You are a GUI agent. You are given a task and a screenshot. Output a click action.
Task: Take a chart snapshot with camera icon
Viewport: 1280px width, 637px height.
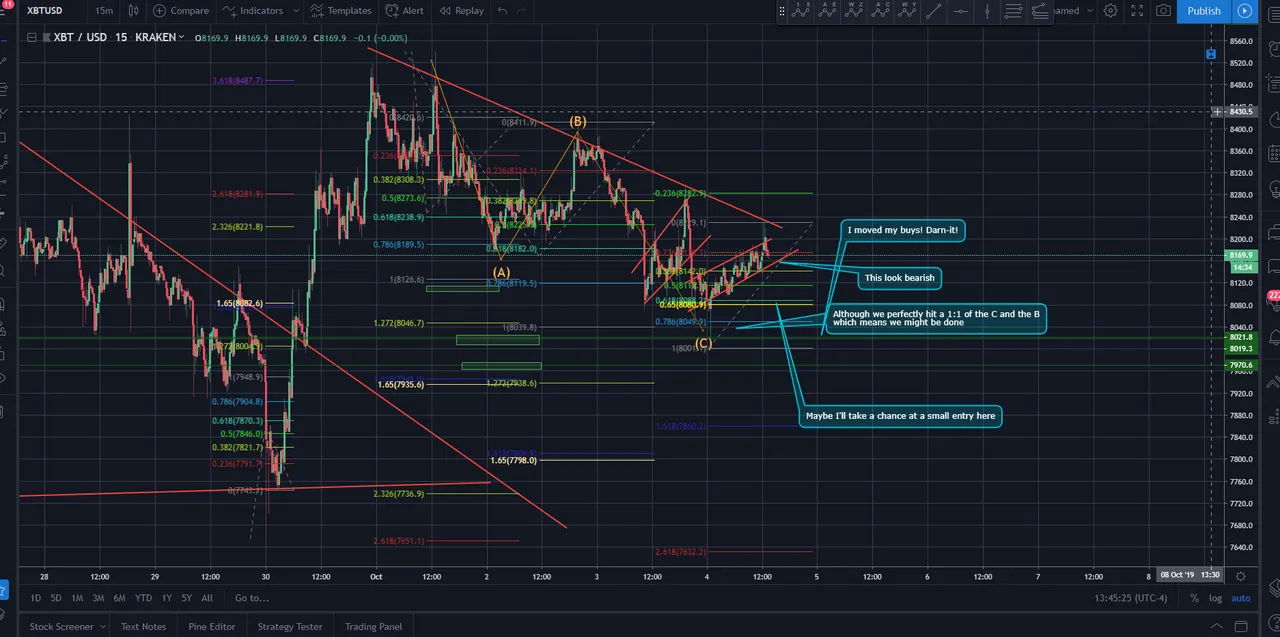(1163, 10)
